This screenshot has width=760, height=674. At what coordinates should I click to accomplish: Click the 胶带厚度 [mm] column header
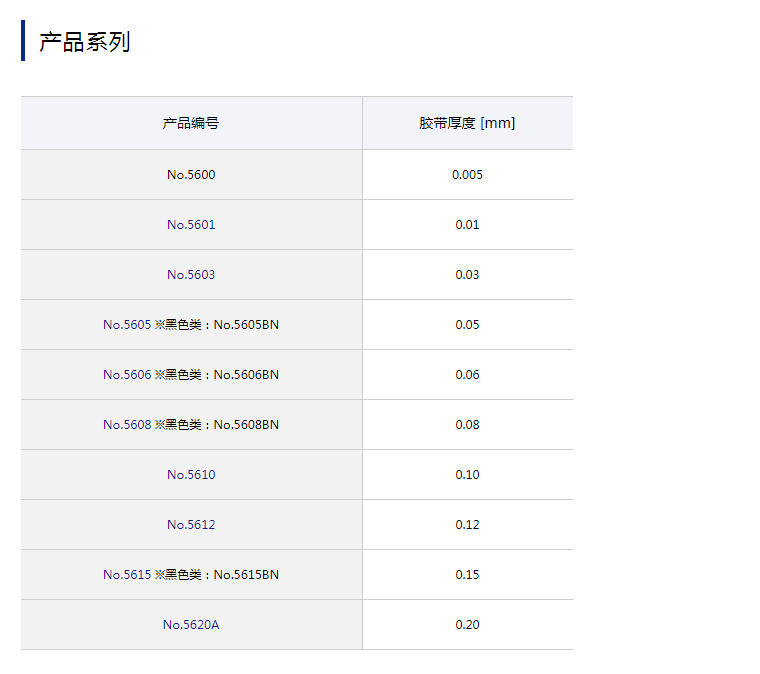(x=467, y=124)
